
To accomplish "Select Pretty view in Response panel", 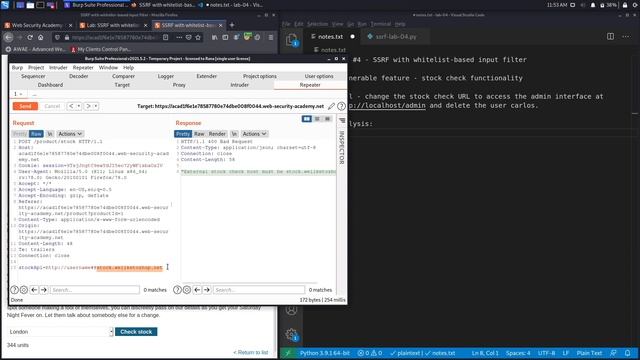I will click(183, 134).
